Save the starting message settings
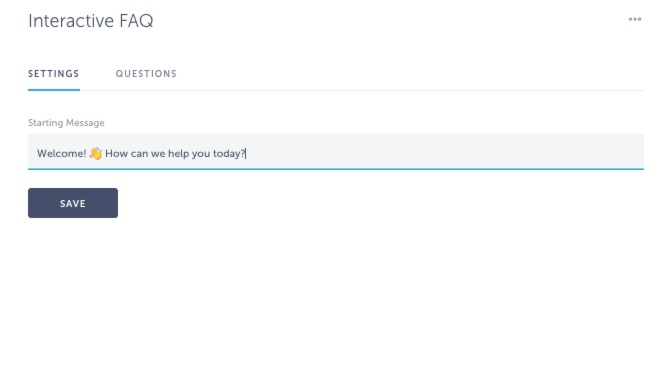The width and height of the screenshot is (664, 391). pos(73,203)
